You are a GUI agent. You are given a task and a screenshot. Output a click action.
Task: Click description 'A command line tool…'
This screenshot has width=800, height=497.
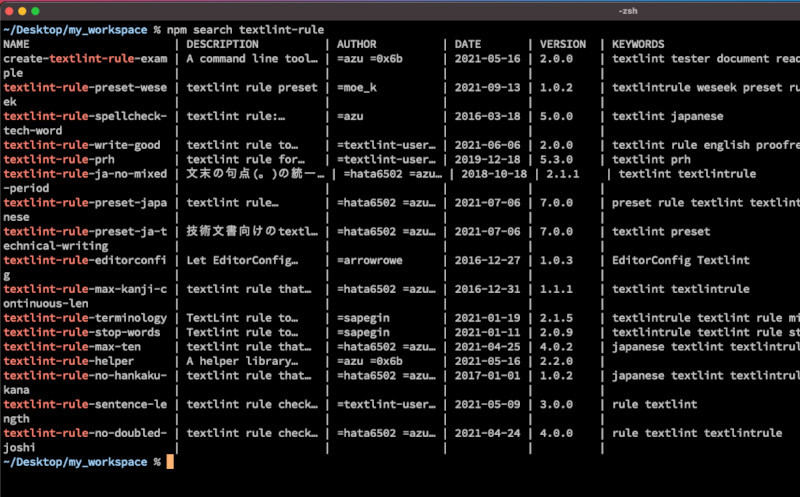tap(252, 59)
